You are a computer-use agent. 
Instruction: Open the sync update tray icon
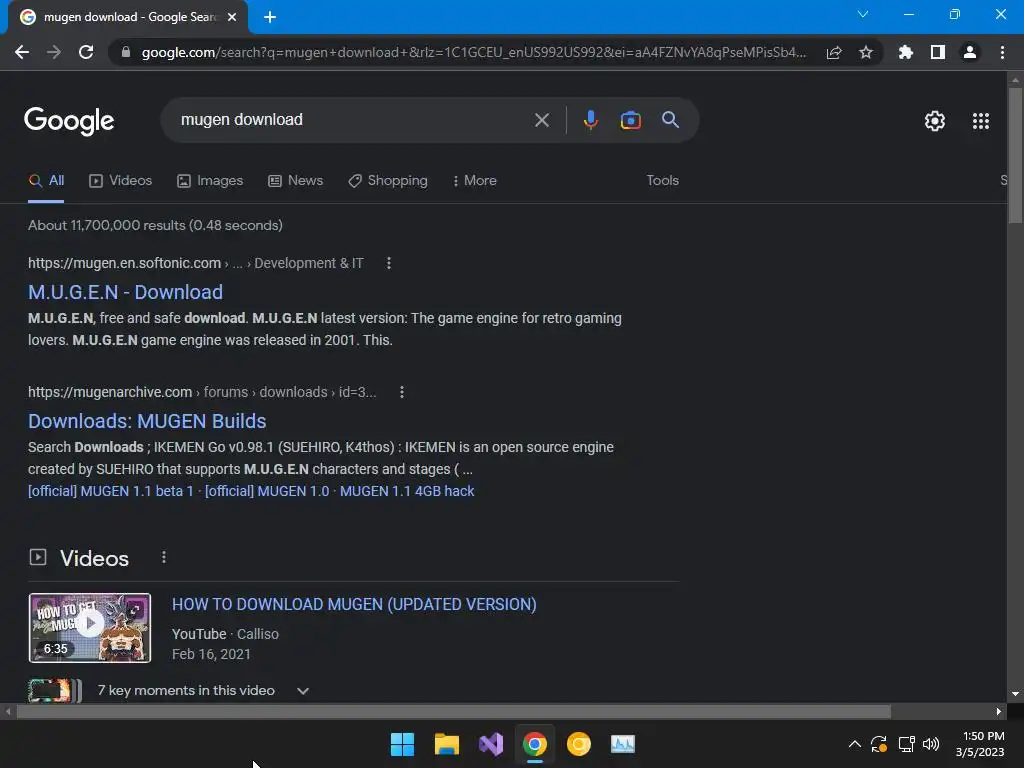click(879, 744)
